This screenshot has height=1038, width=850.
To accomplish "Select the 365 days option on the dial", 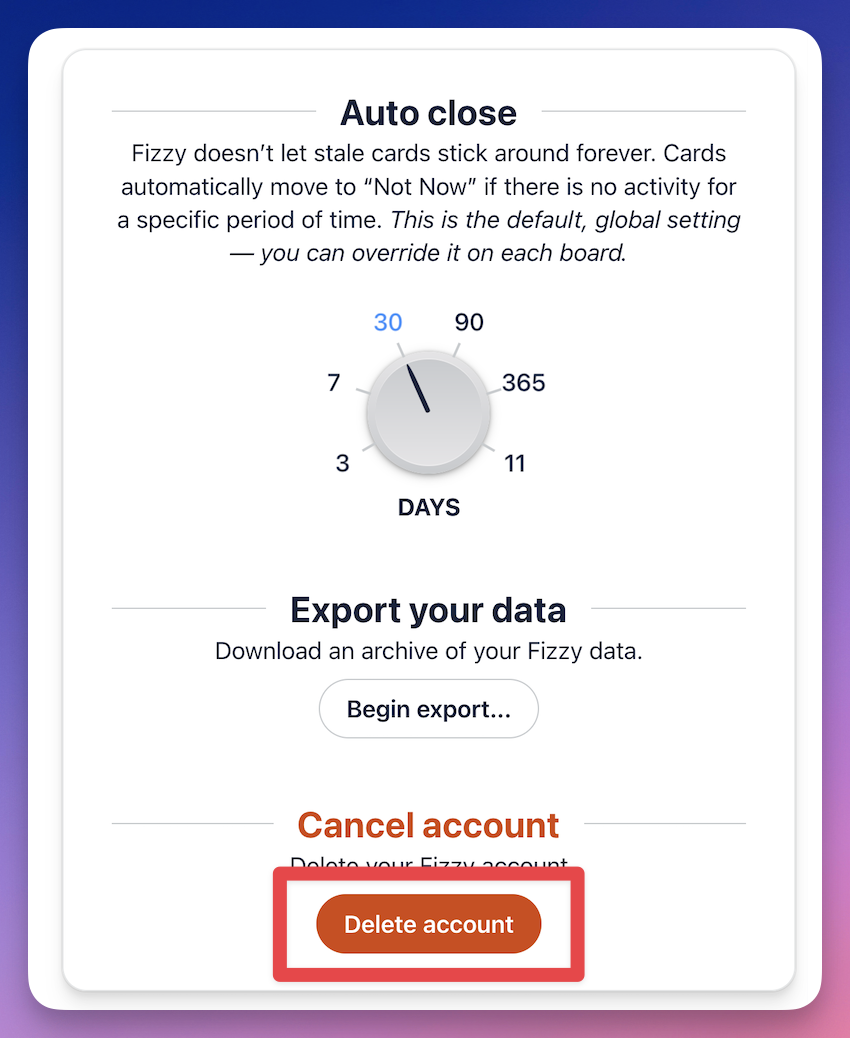I will 521,383.
